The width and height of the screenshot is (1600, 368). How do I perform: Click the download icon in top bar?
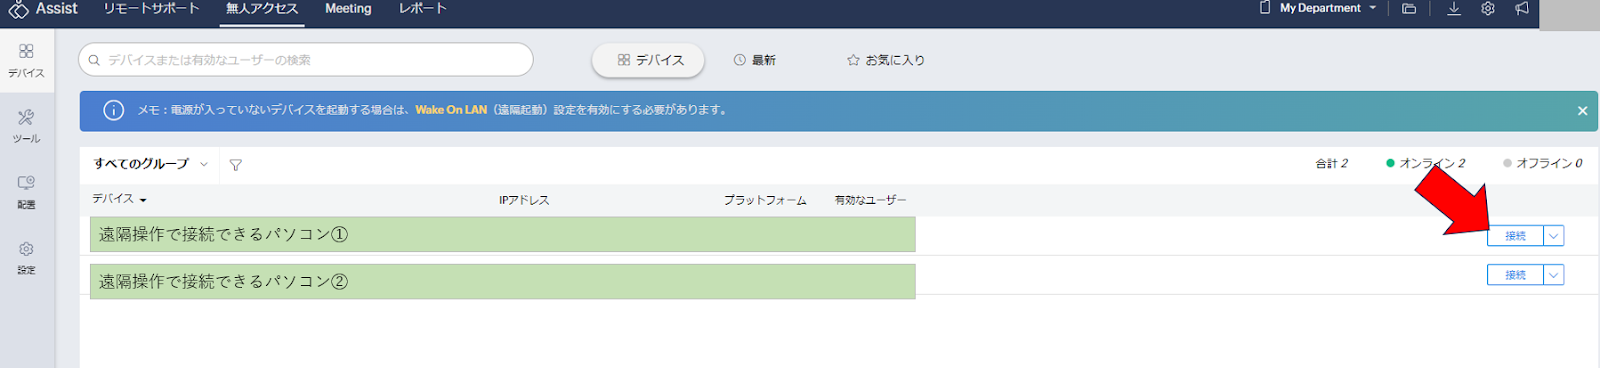point(1454,8)
